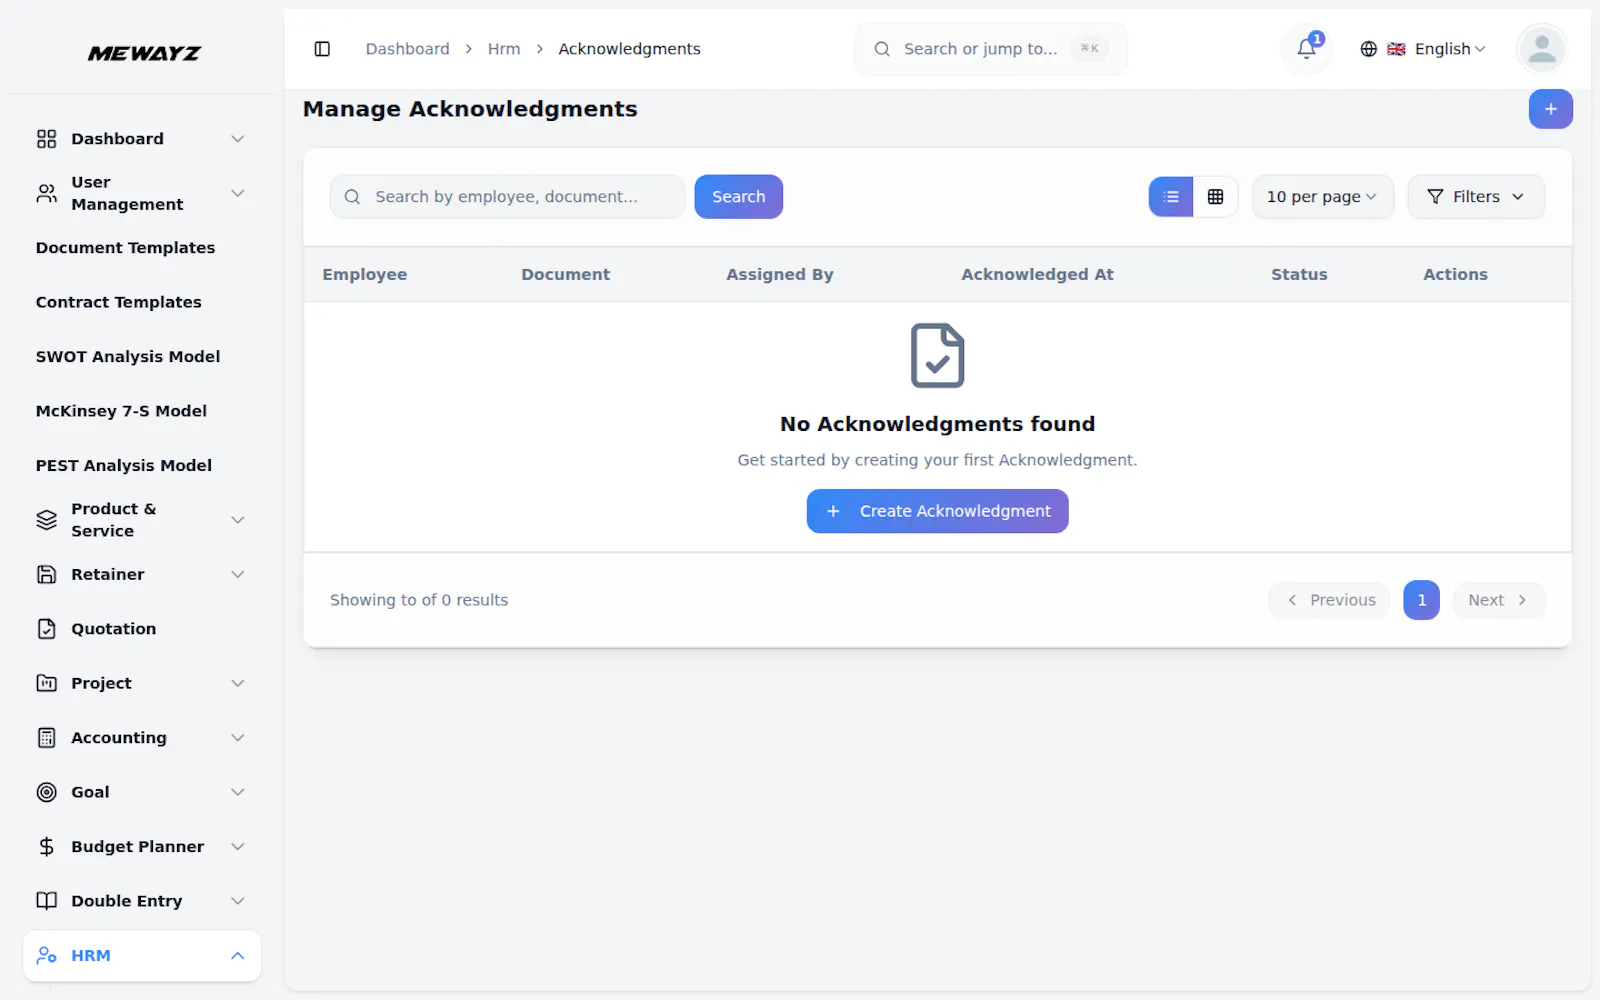
Task: Click the HRM people icon
Action: click(46, 956)
